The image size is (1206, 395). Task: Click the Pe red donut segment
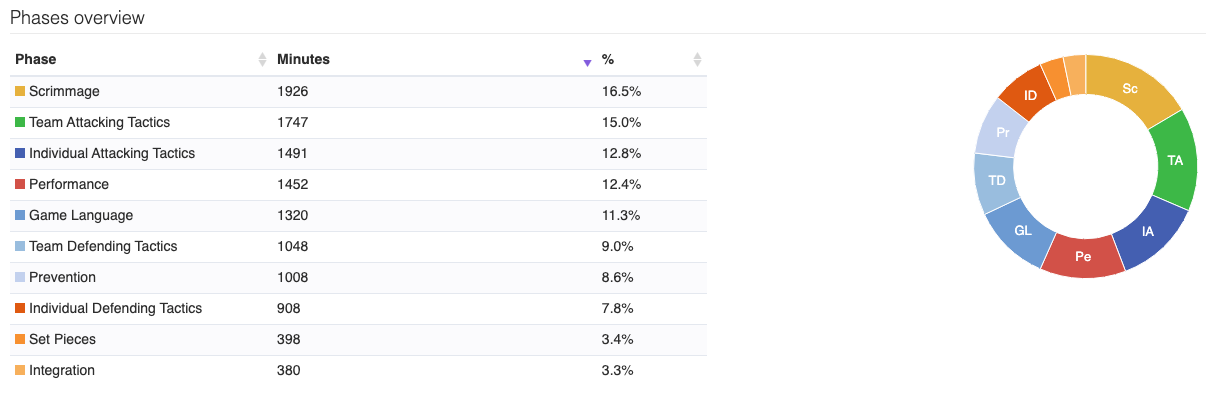[x=1083, y=256]
